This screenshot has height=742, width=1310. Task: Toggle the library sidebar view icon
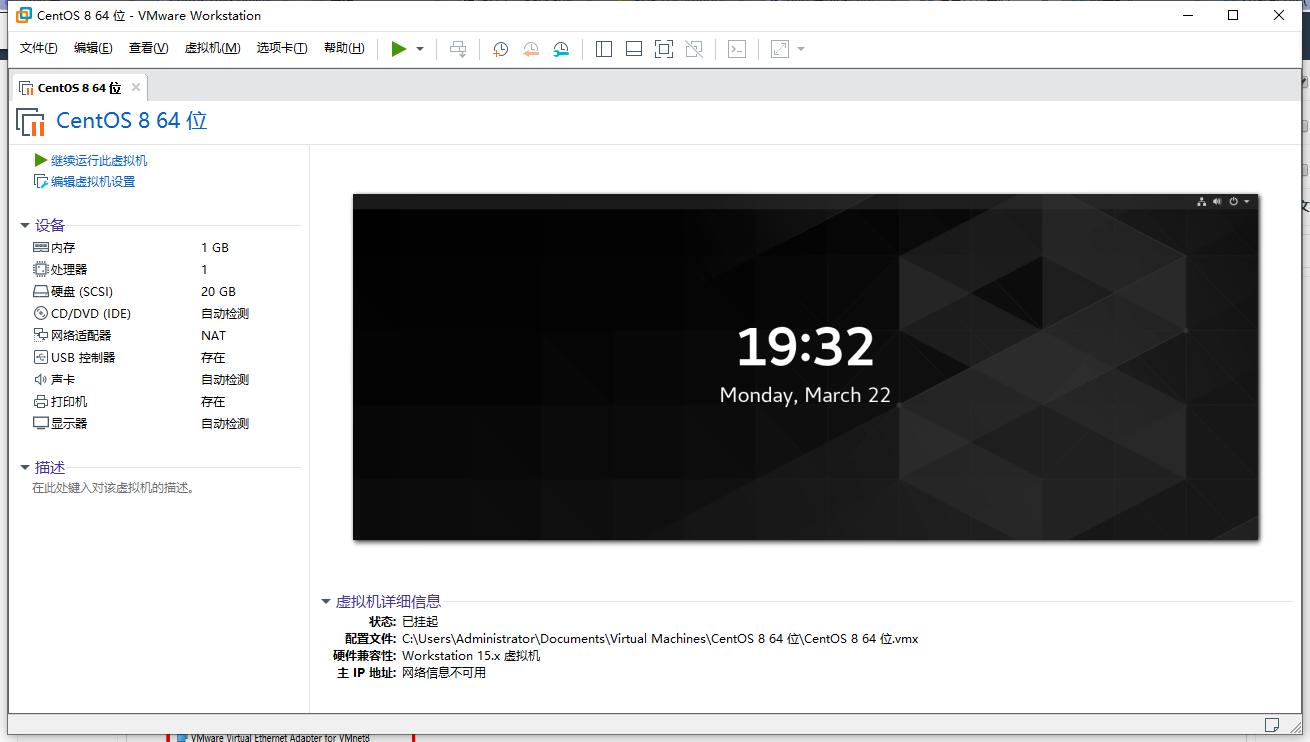coord(603,49)
